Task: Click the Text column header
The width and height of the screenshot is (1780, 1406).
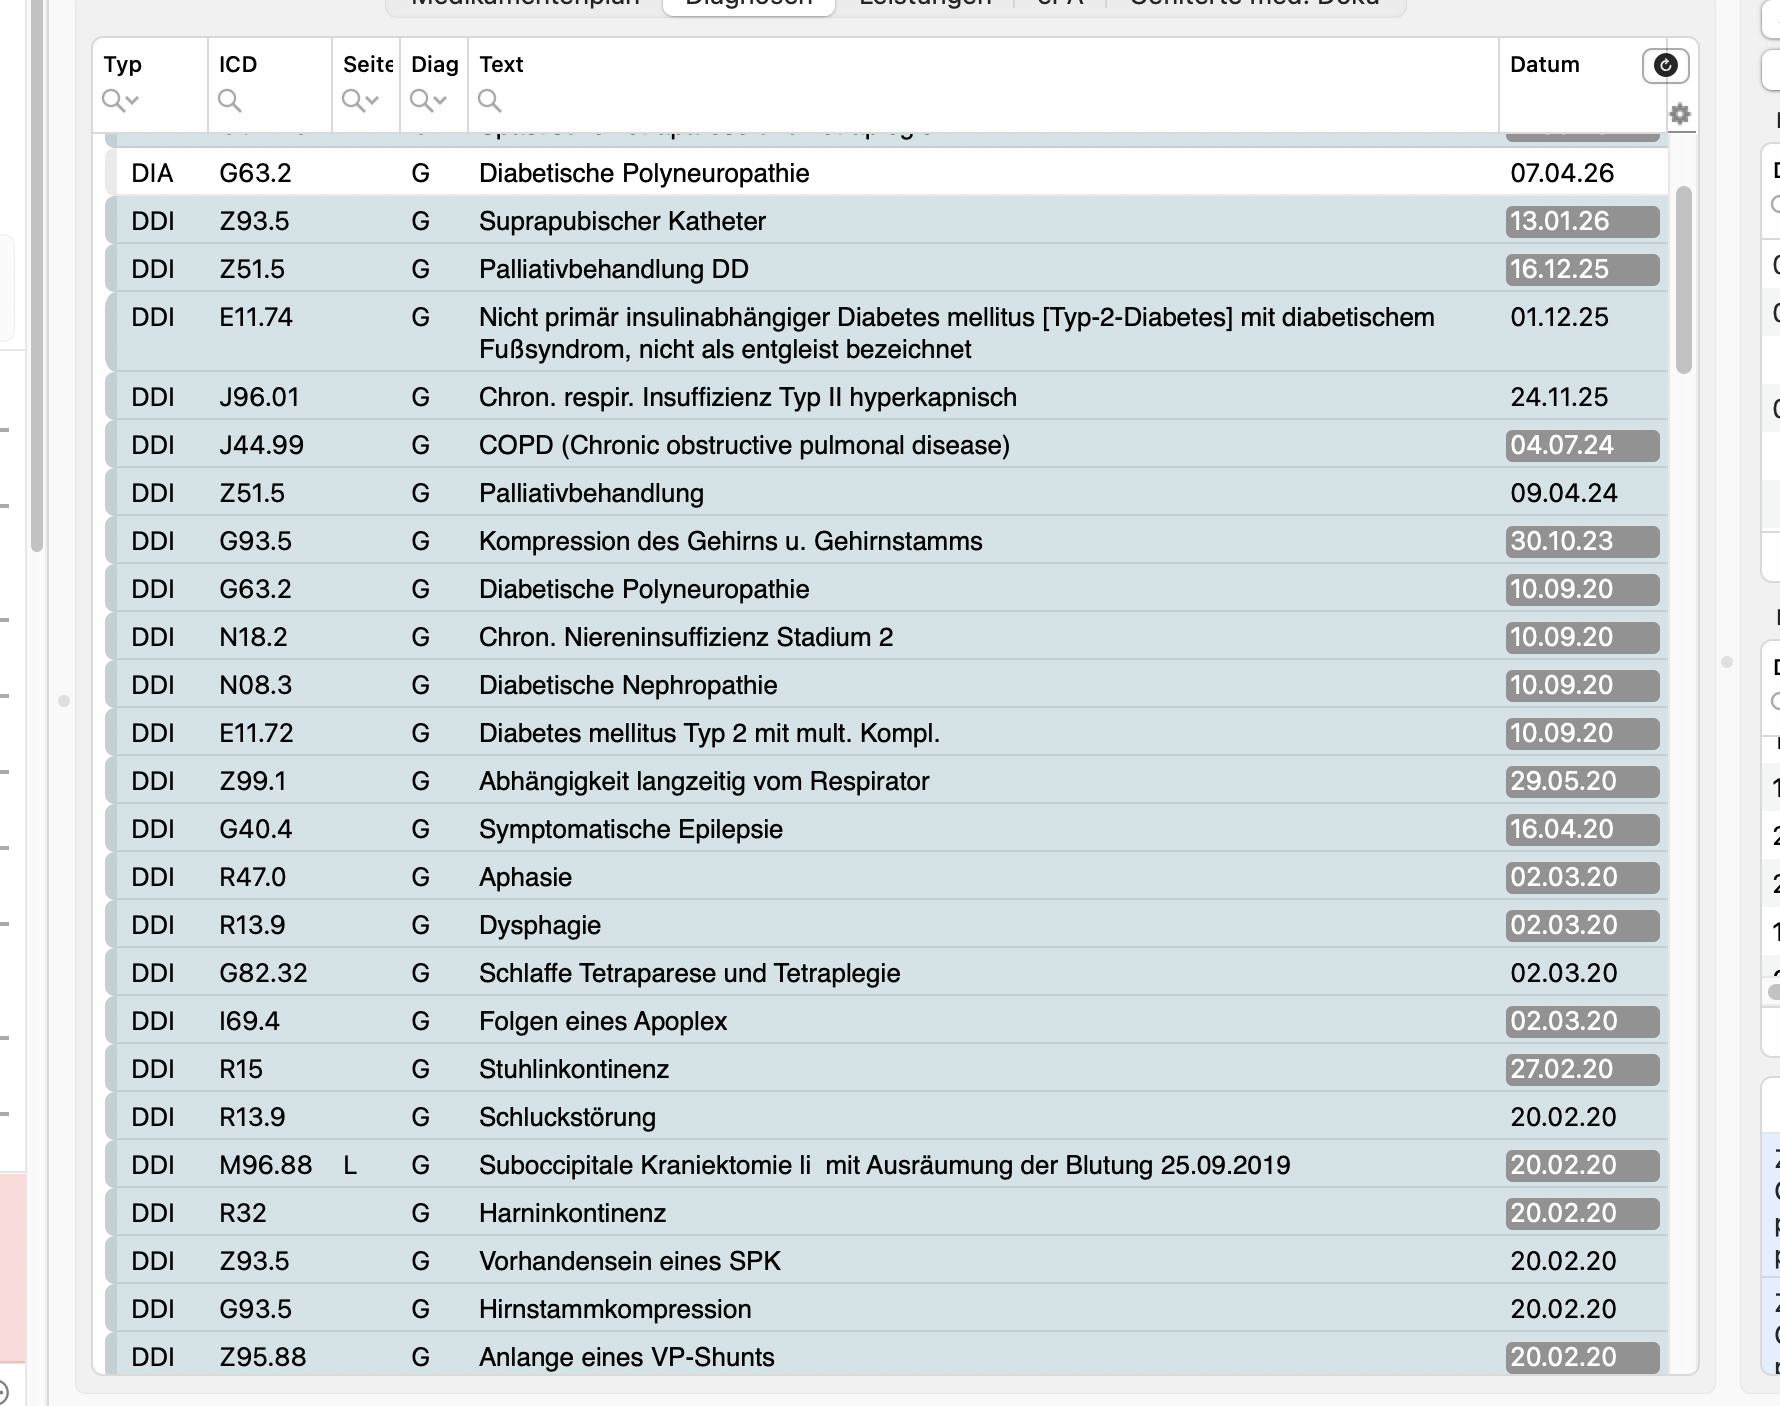Action: (x=501, y=64)
